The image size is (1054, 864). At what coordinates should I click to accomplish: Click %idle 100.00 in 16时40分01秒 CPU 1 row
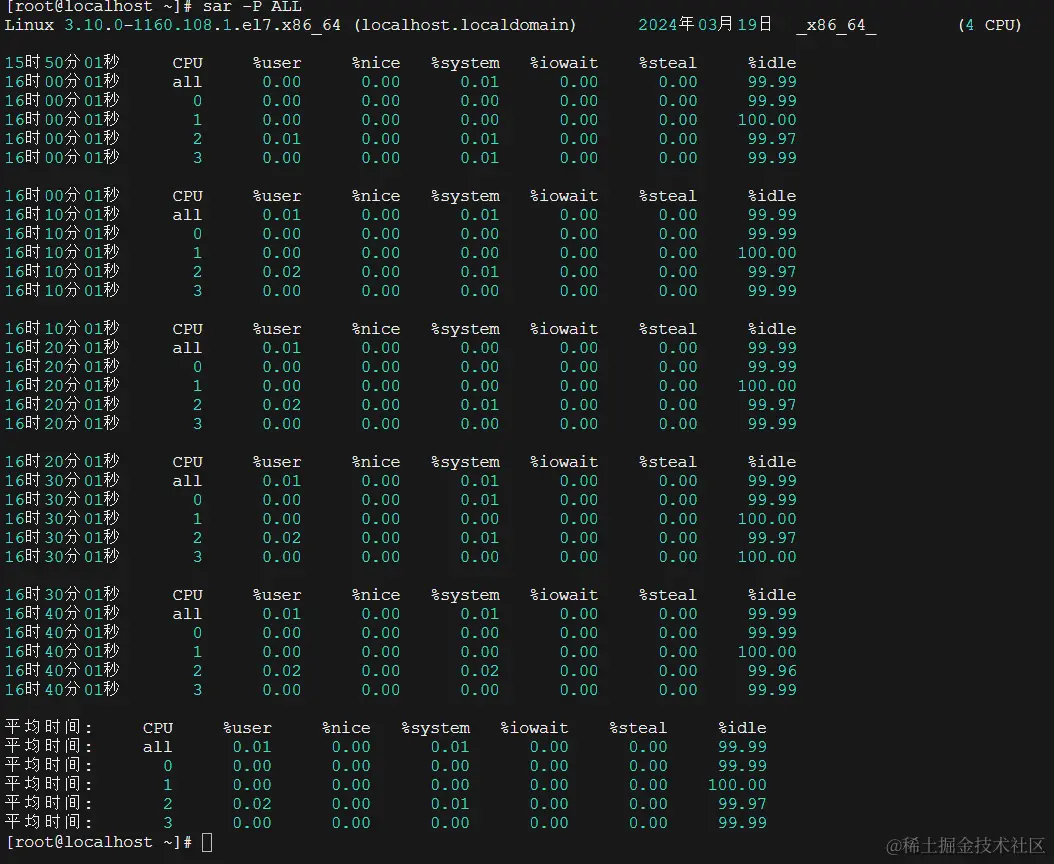click(767, 652)
